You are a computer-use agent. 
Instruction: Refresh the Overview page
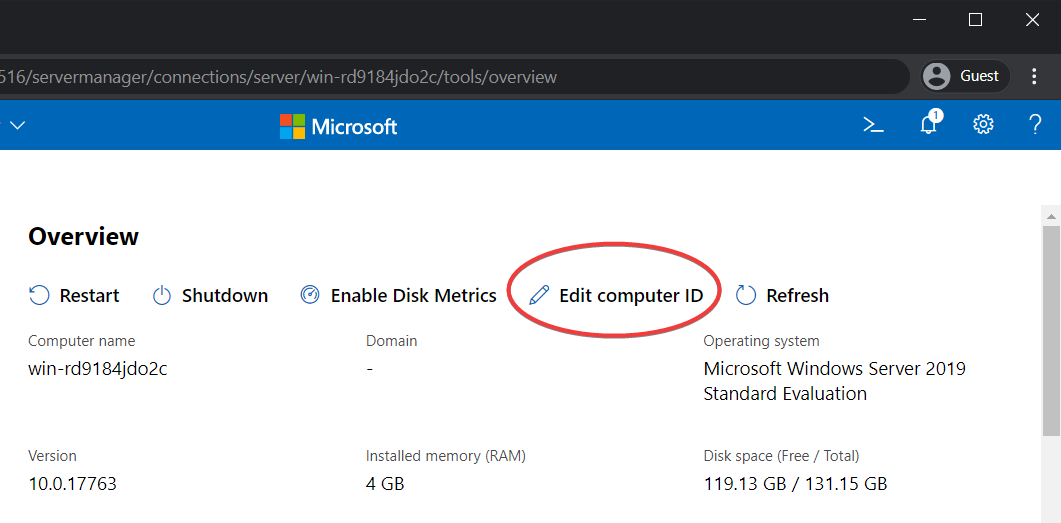(782, 296)
